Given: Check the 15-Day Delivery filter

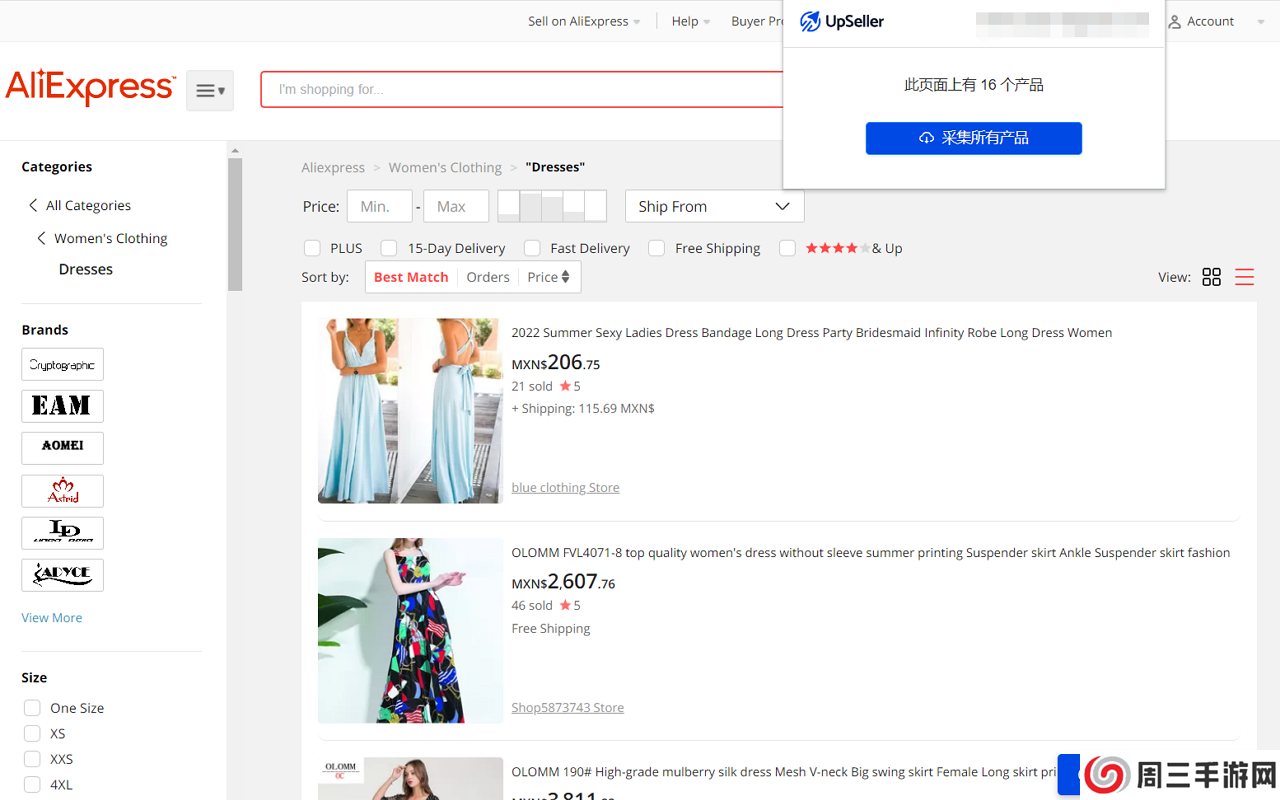Looking at the screenshot, I should click(x=388, y=247).
